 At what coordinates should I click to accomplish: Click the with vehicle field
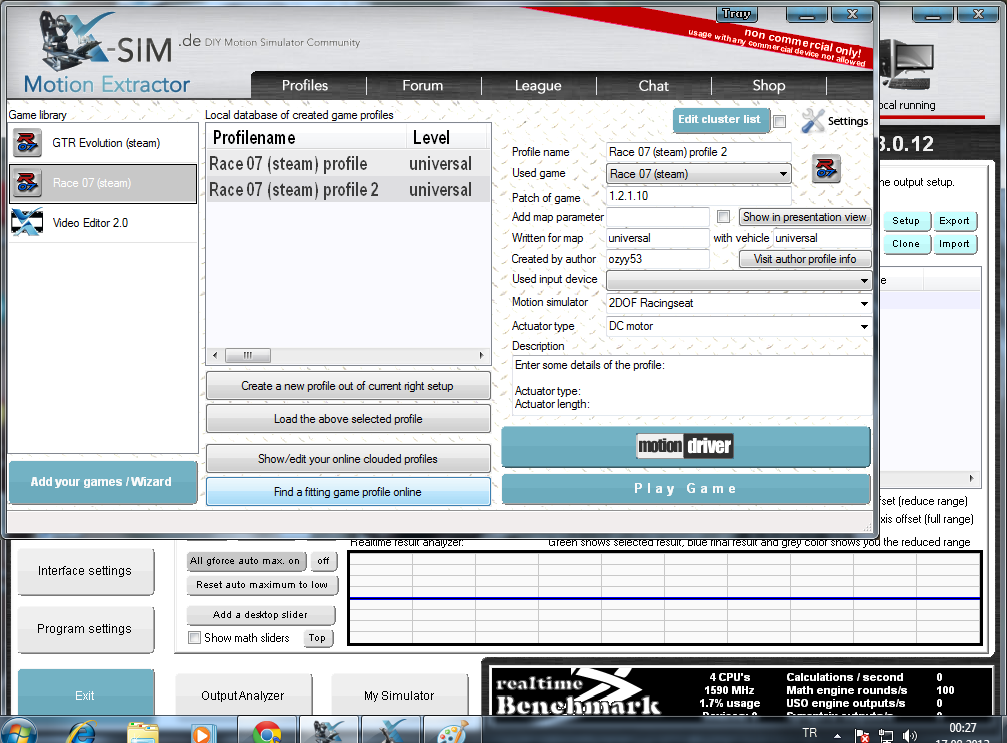coord(822,238)
